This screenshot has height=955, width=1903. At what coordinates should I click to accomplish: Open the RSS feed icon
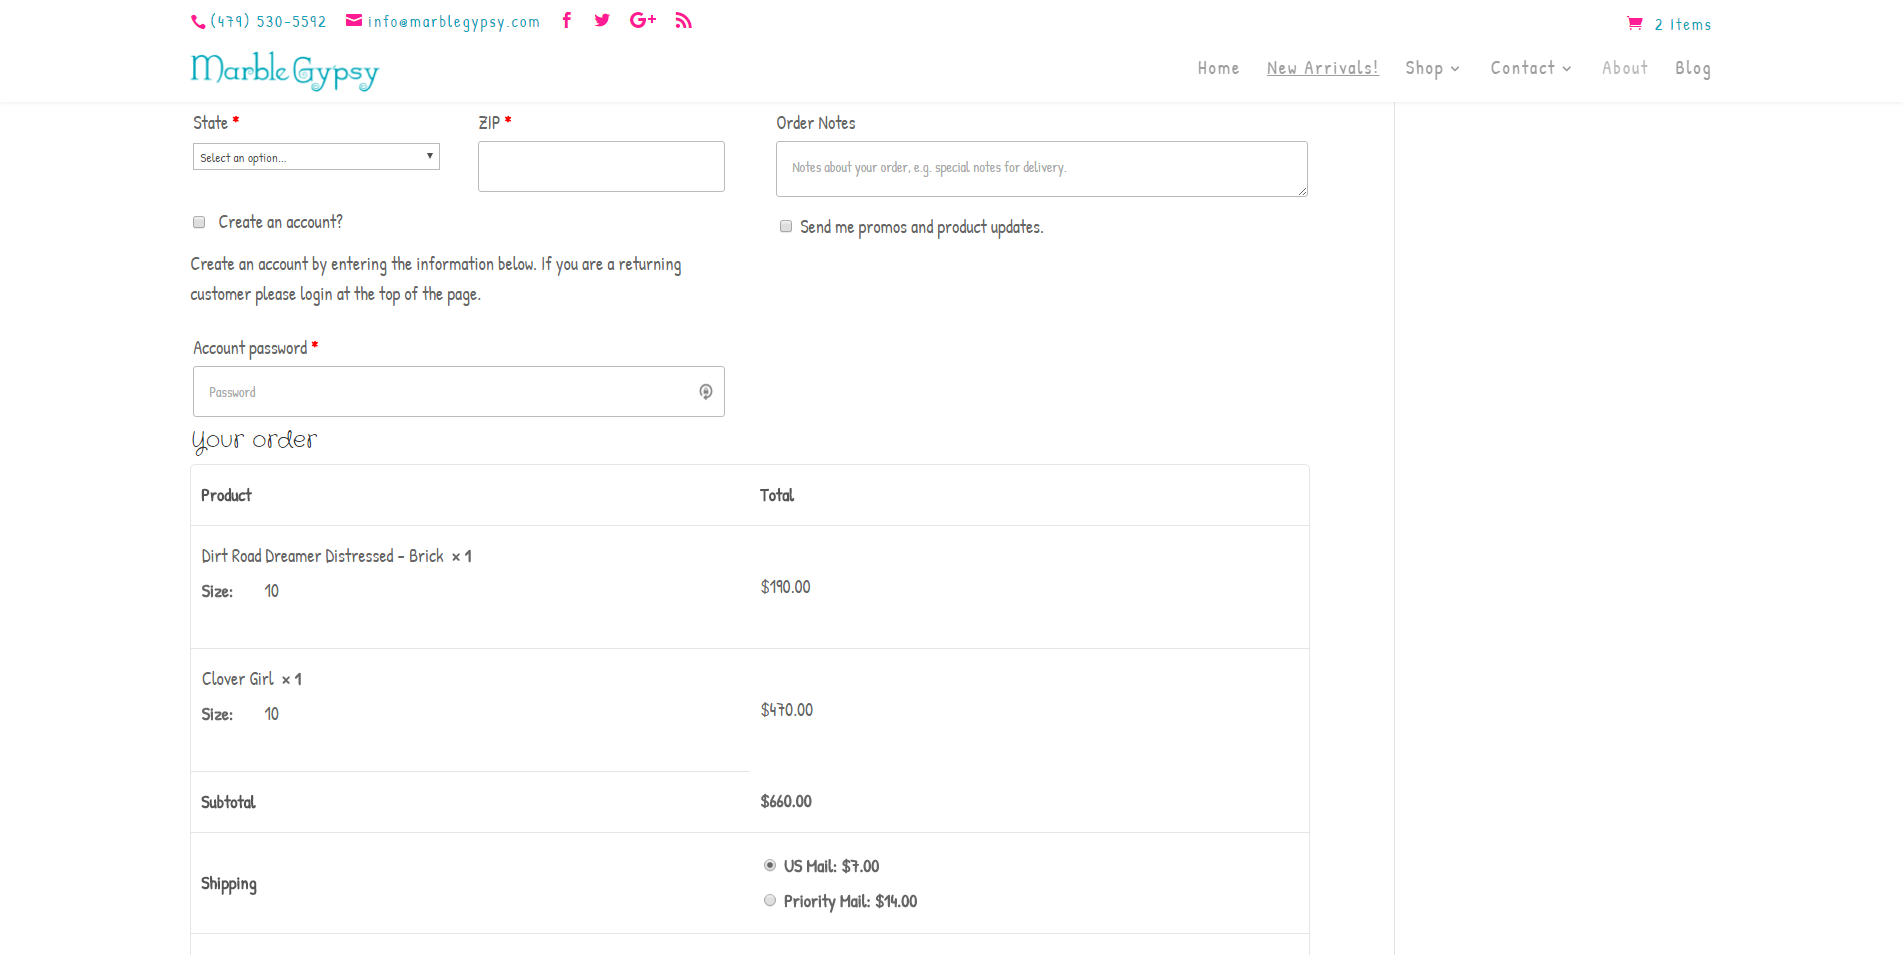coord(684,21)
